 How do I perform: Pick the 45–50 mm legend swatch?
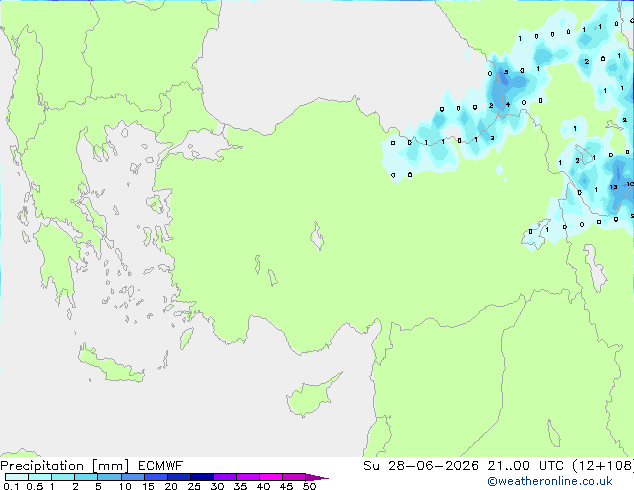[294, 477]
